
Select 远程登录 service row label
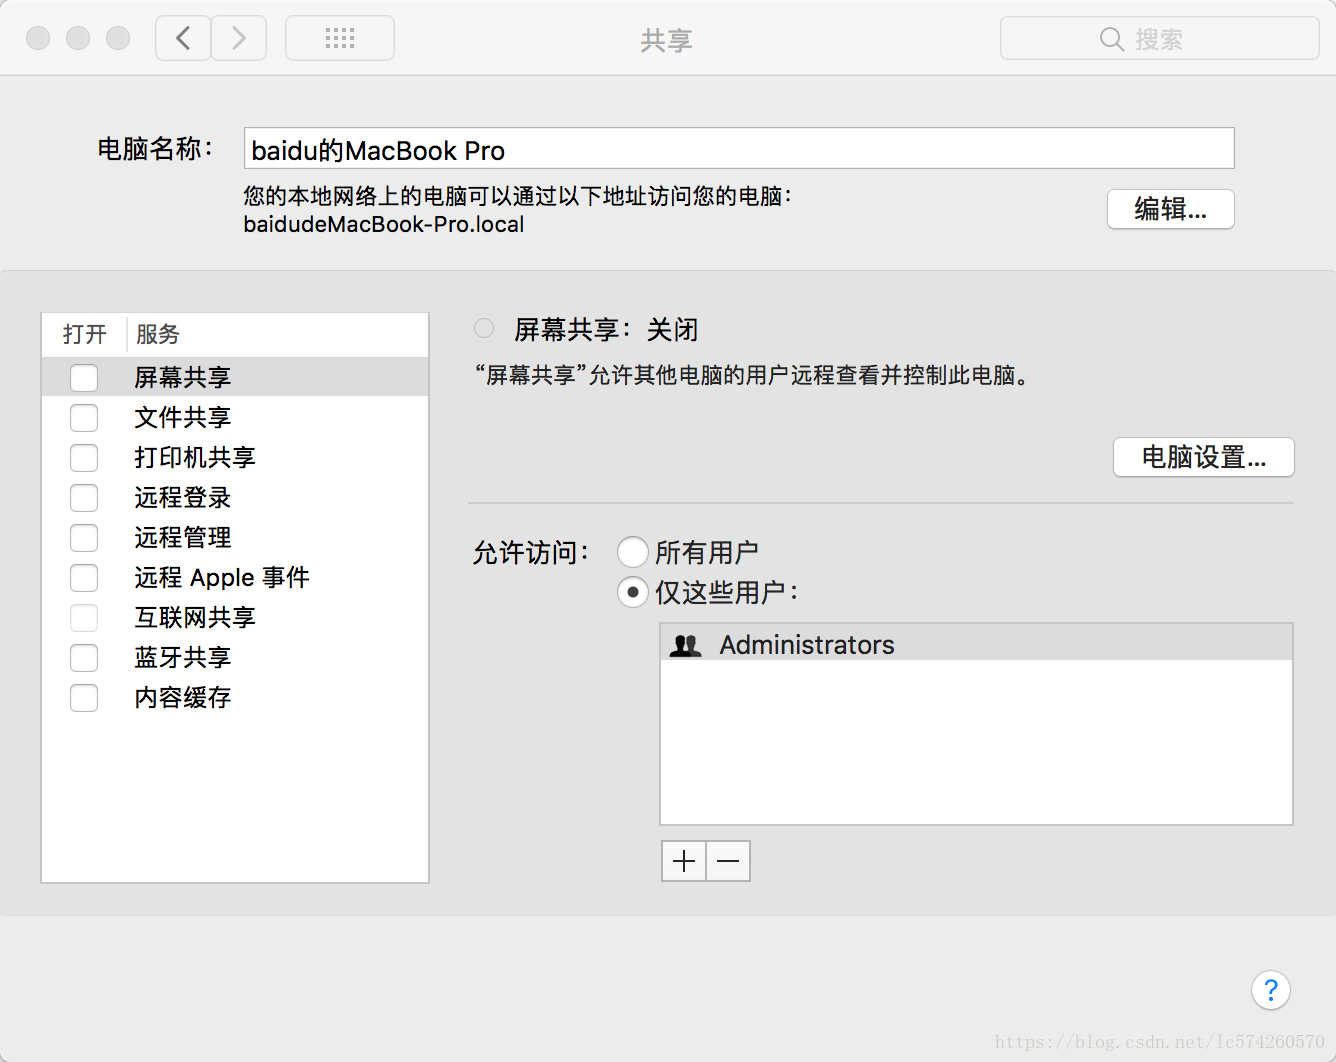tap(183, 497)
